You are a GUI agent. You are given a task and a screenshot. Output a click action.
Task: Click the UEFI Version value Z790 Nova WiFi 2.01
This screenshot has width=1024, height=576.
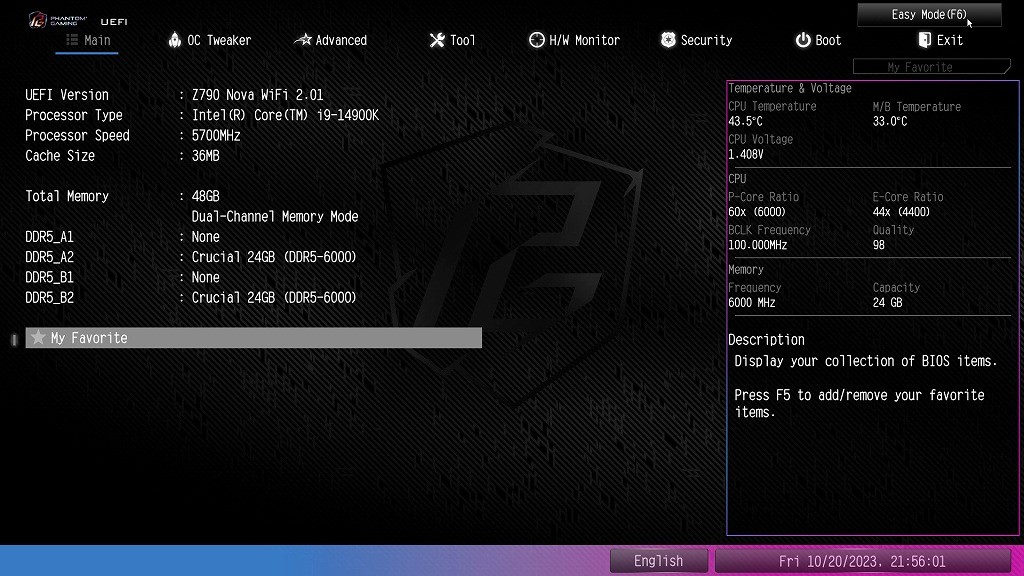click(x=257, y=95)
